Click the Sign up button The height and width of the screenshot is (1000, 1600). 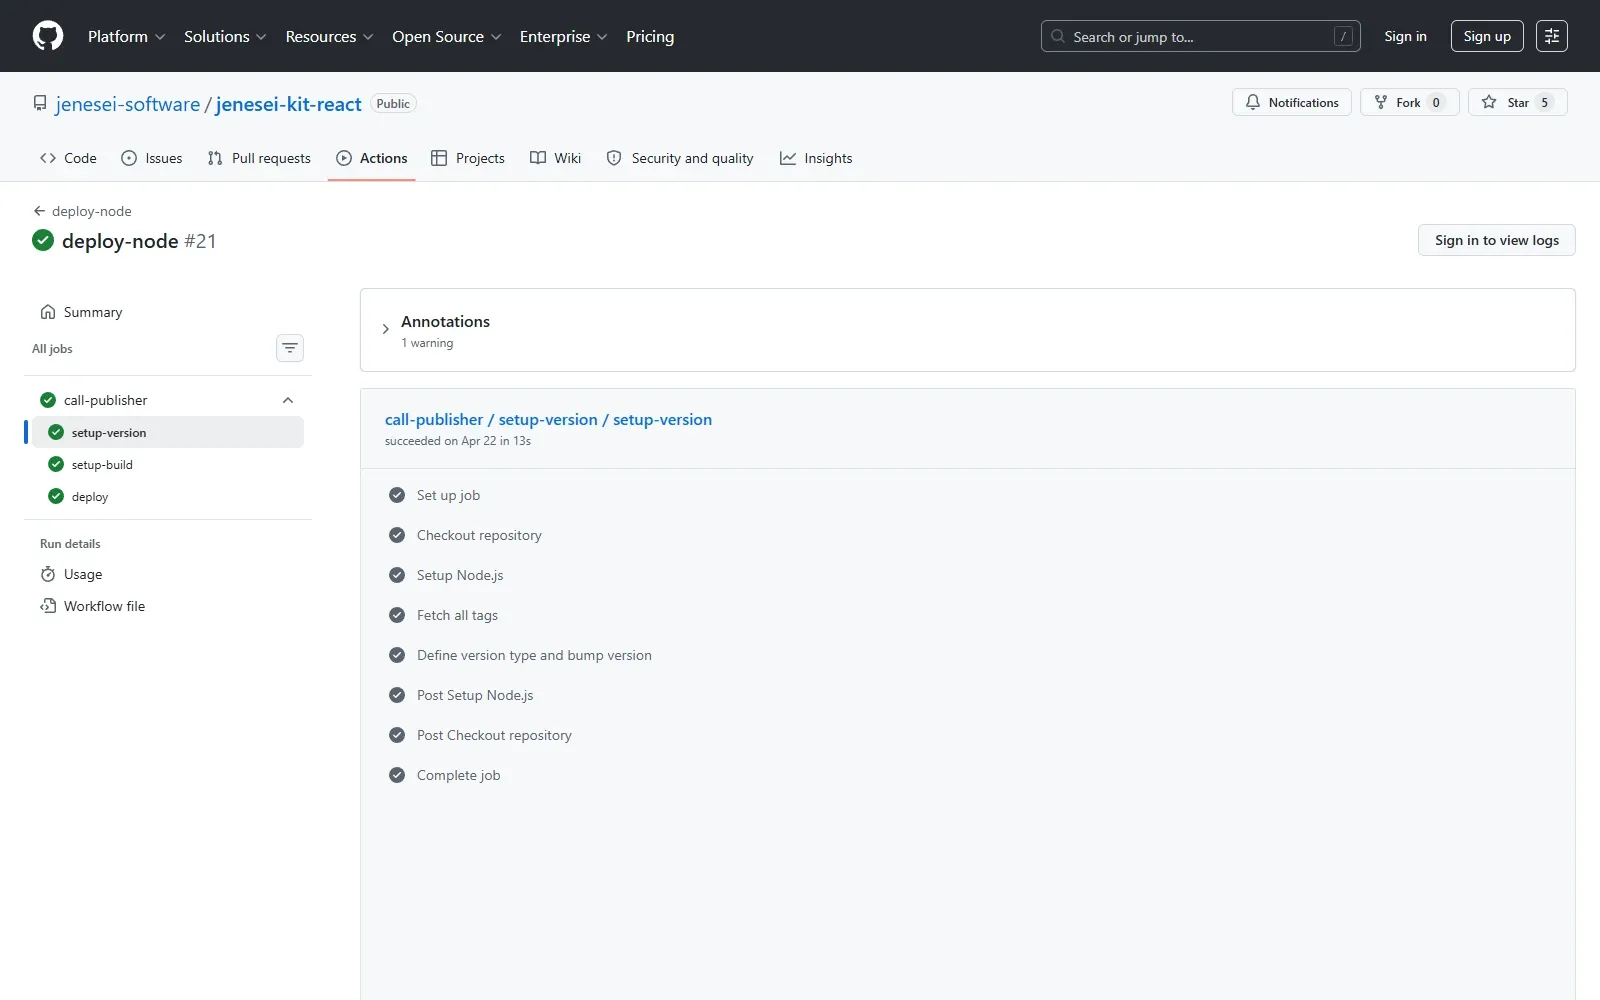pos(1487,36)
